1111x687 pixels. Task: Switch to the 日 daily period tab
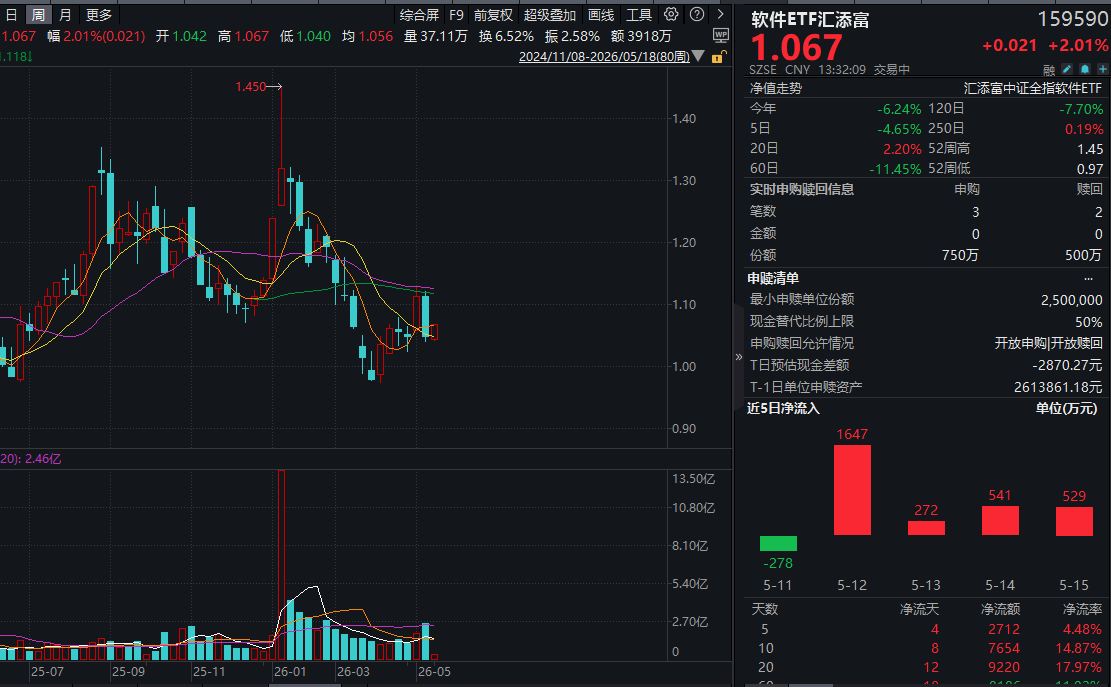pos(11,14)
